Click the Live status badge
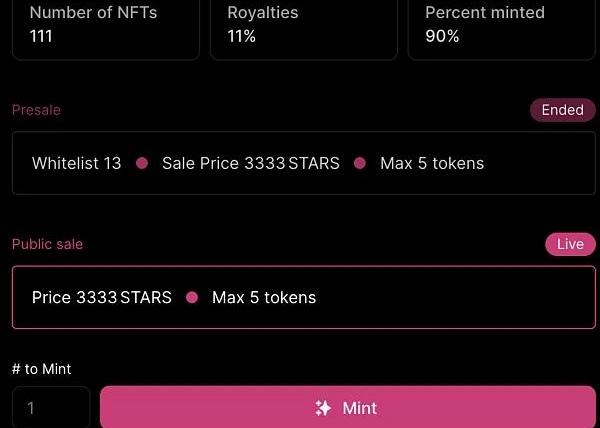The image size is (600, 428). [570, 244]
